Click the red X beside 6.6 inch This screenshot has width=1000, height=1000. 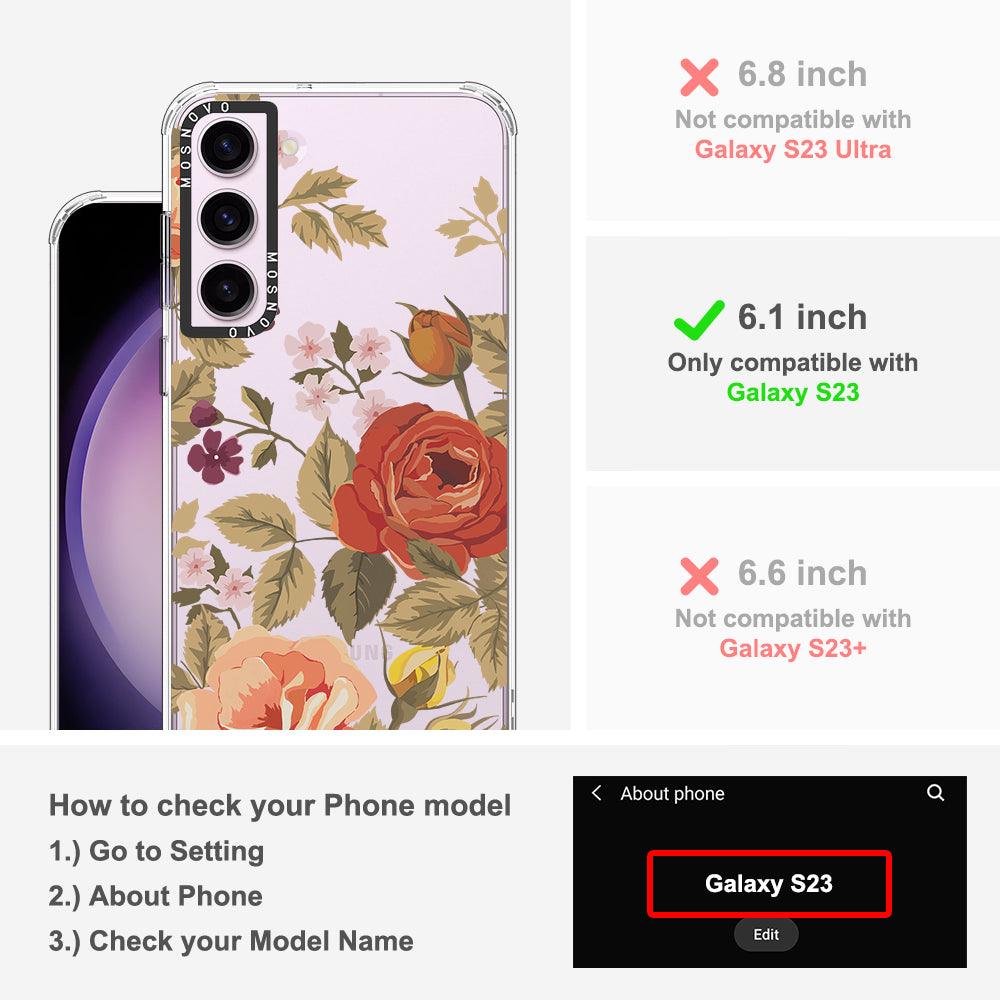point(699,576)
